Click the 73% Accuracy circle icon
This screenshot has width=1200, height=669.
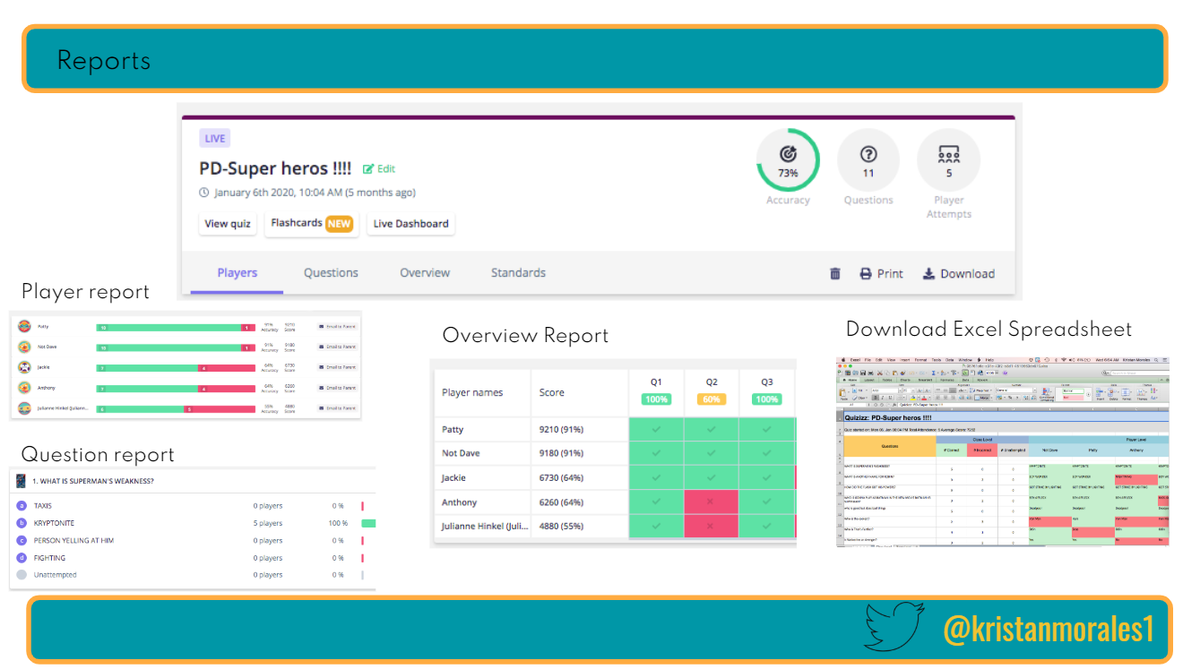click(x=788, y=160)
